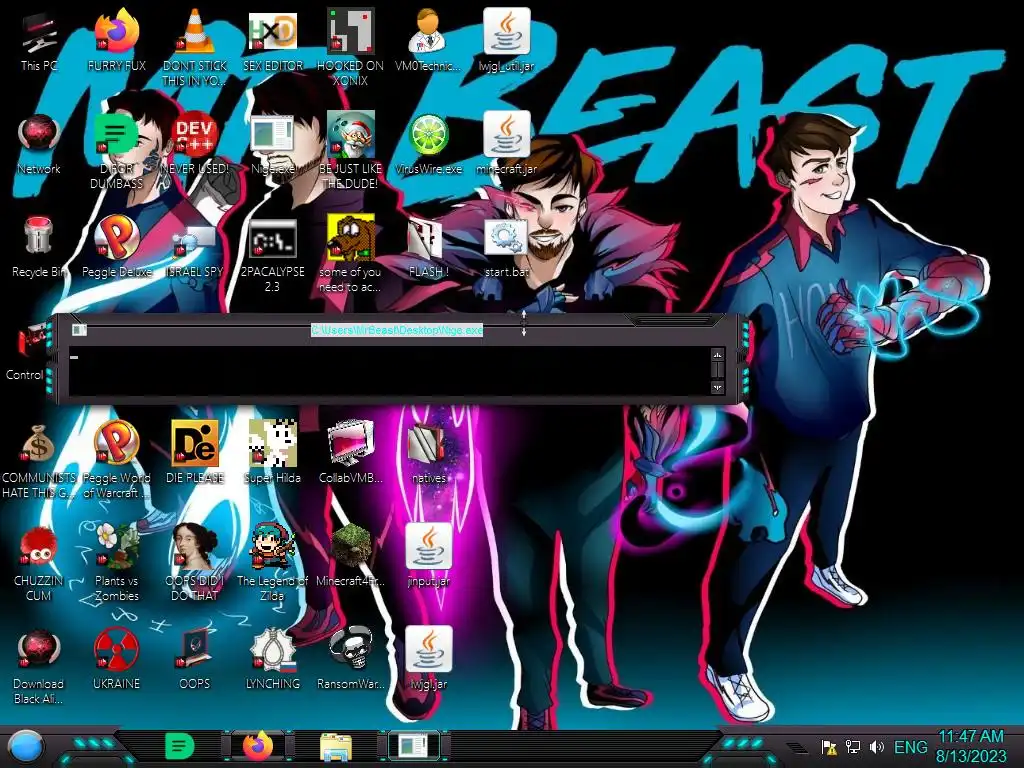The image size is (1024, 768).
Task: Open the UKRAINE radiation icon
Action: point(117,660)
